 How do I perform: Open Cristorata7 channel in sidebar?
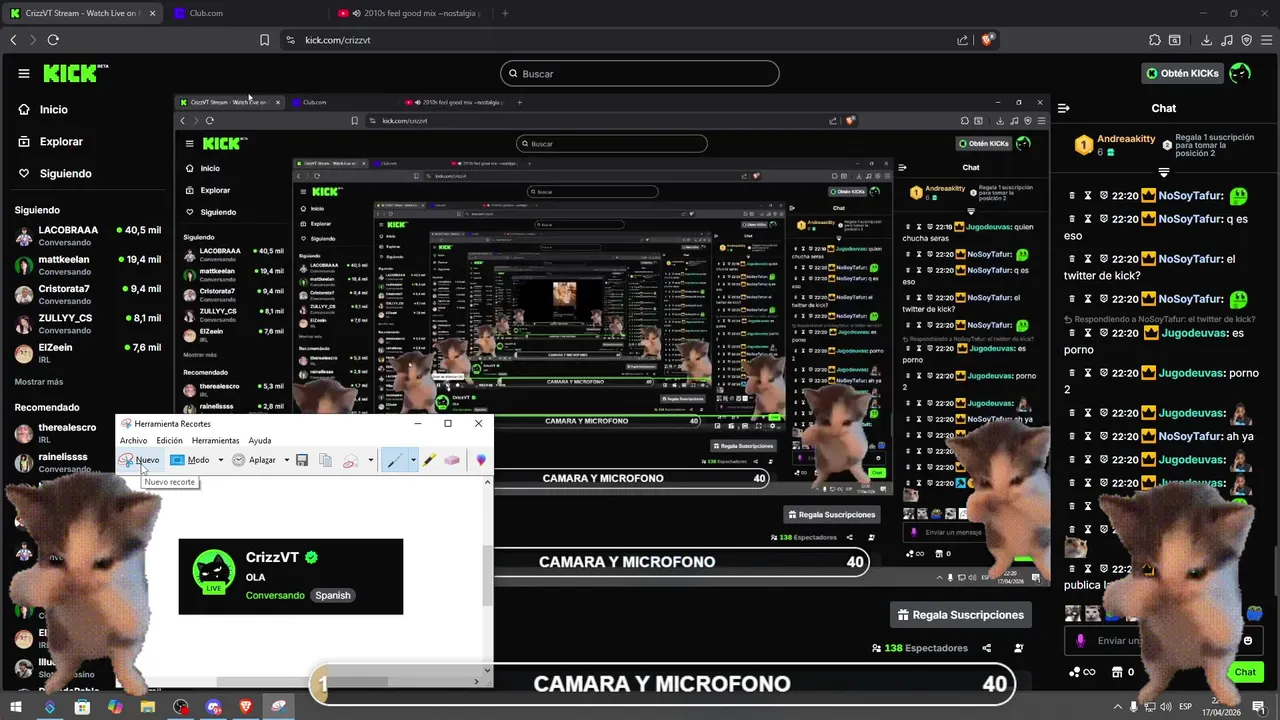(x=88, y=294)
